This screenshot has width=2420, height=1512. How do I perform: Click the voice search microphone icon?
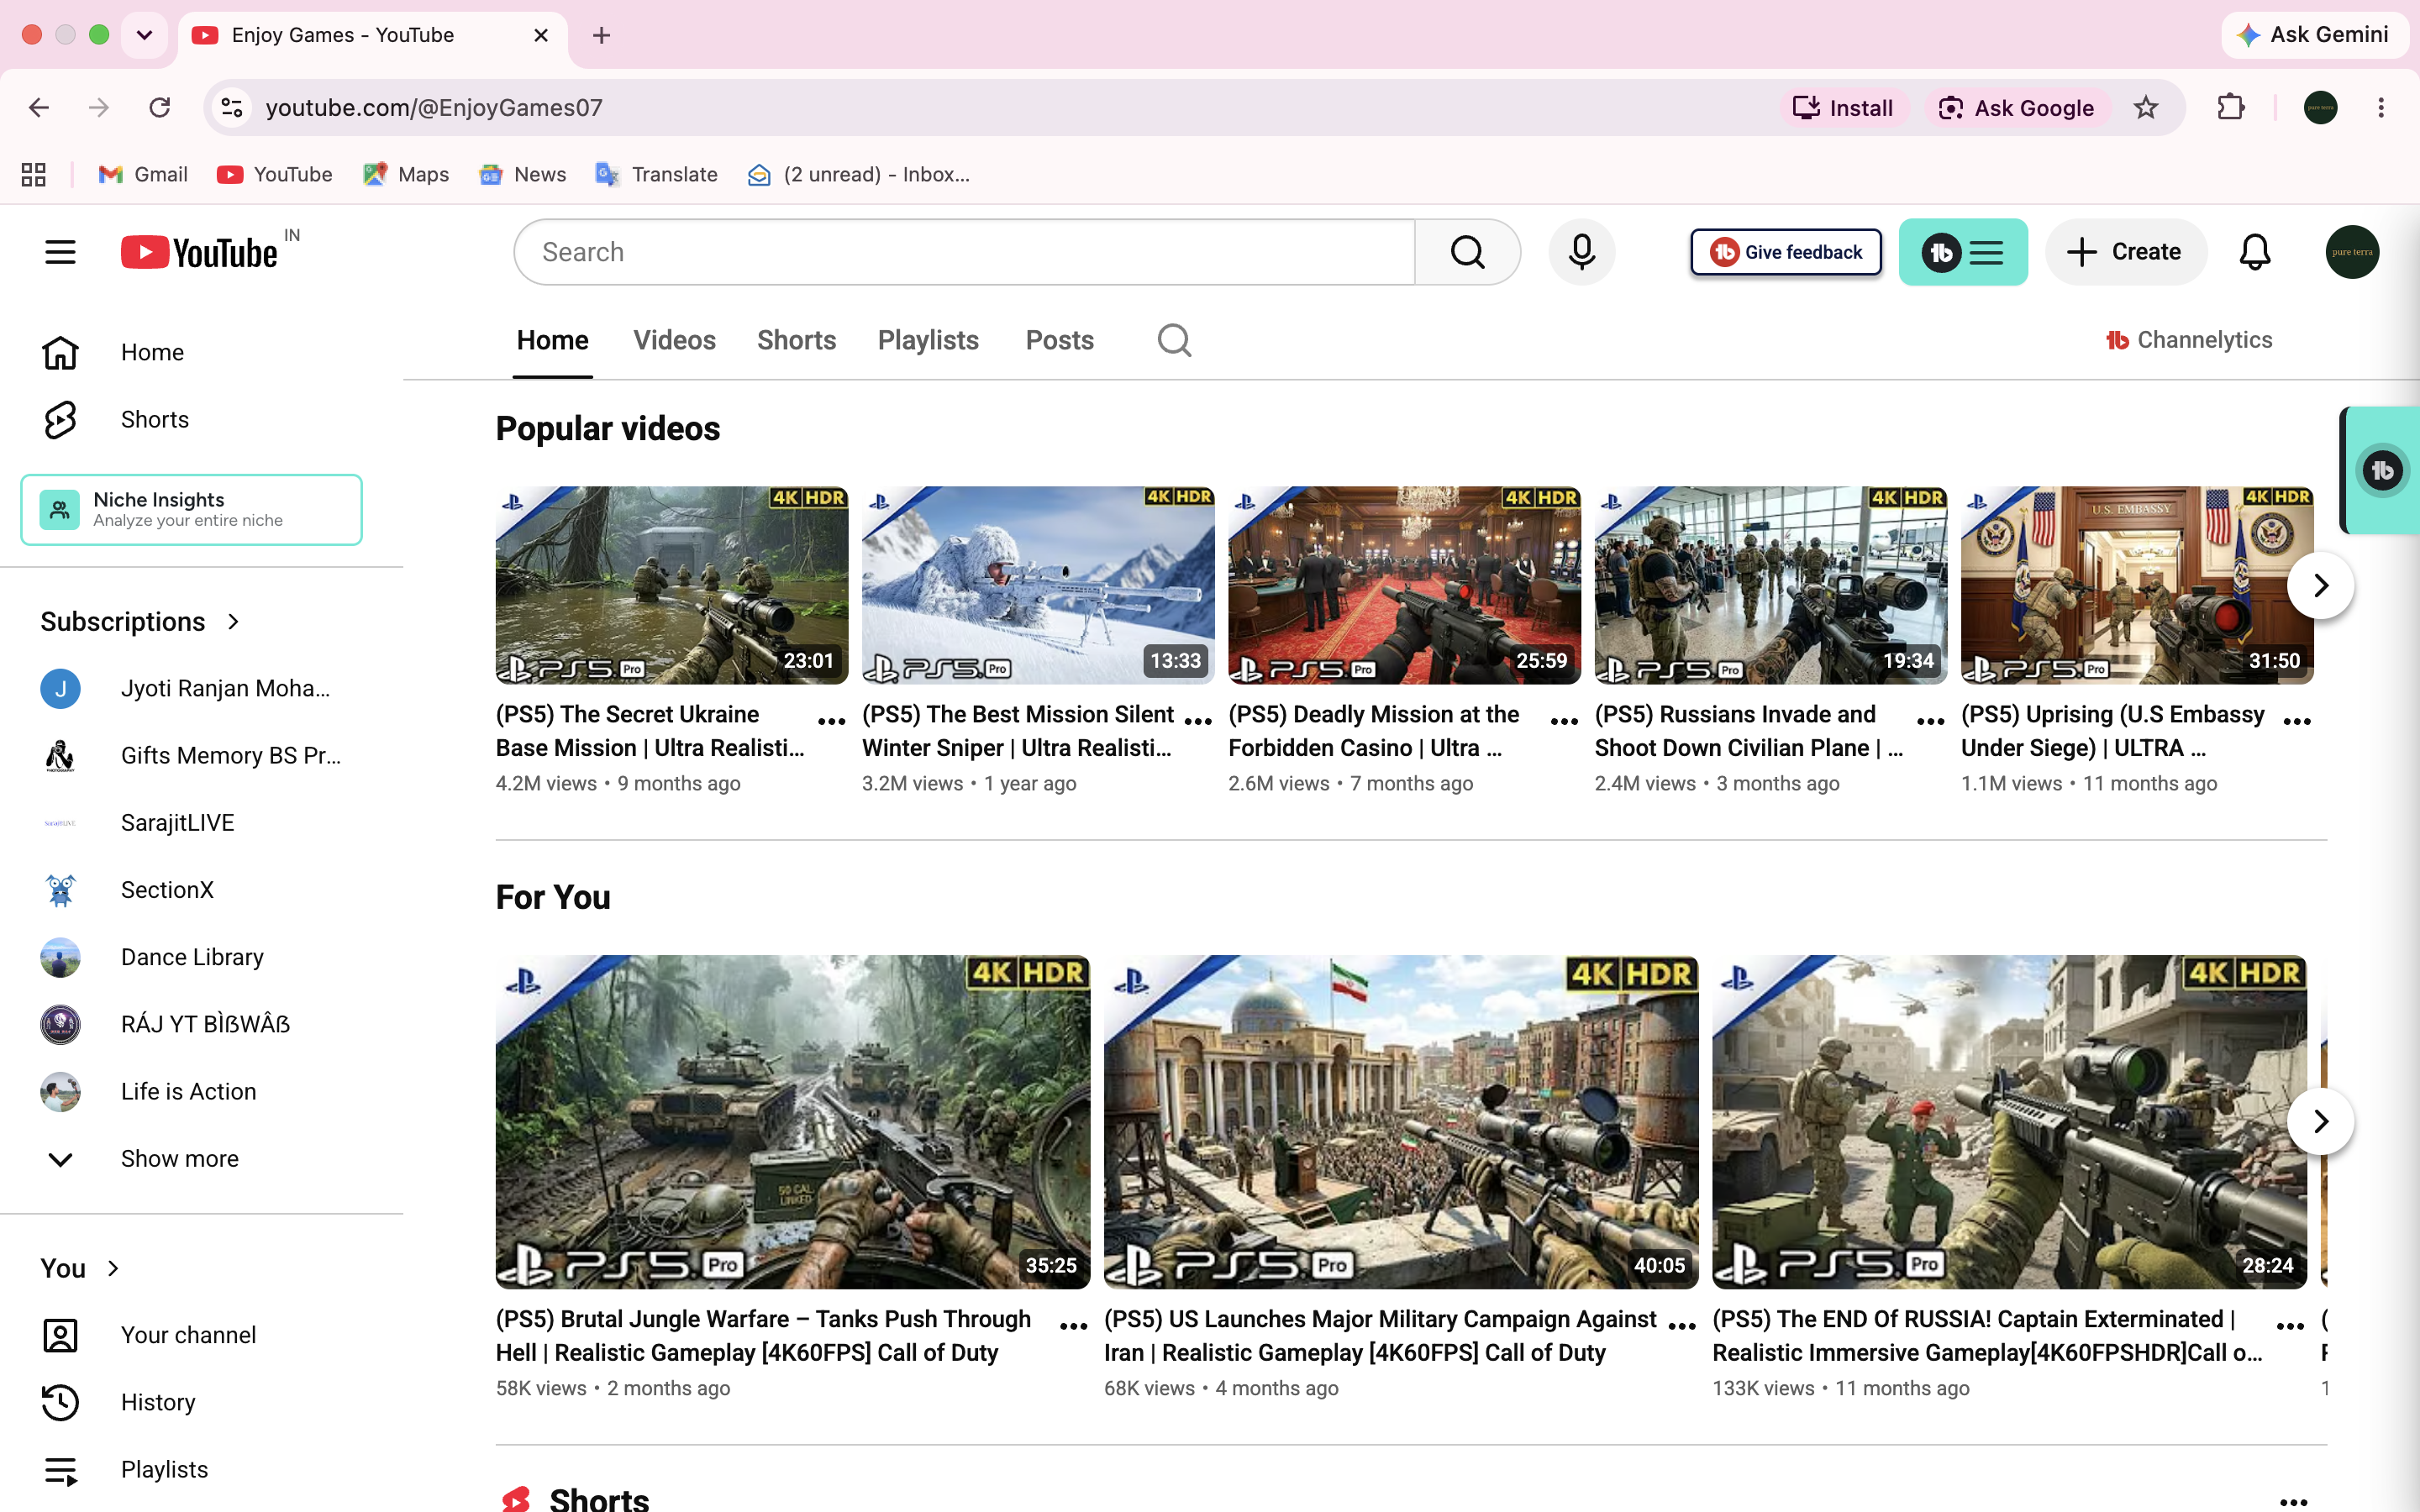pos(1581,252)
